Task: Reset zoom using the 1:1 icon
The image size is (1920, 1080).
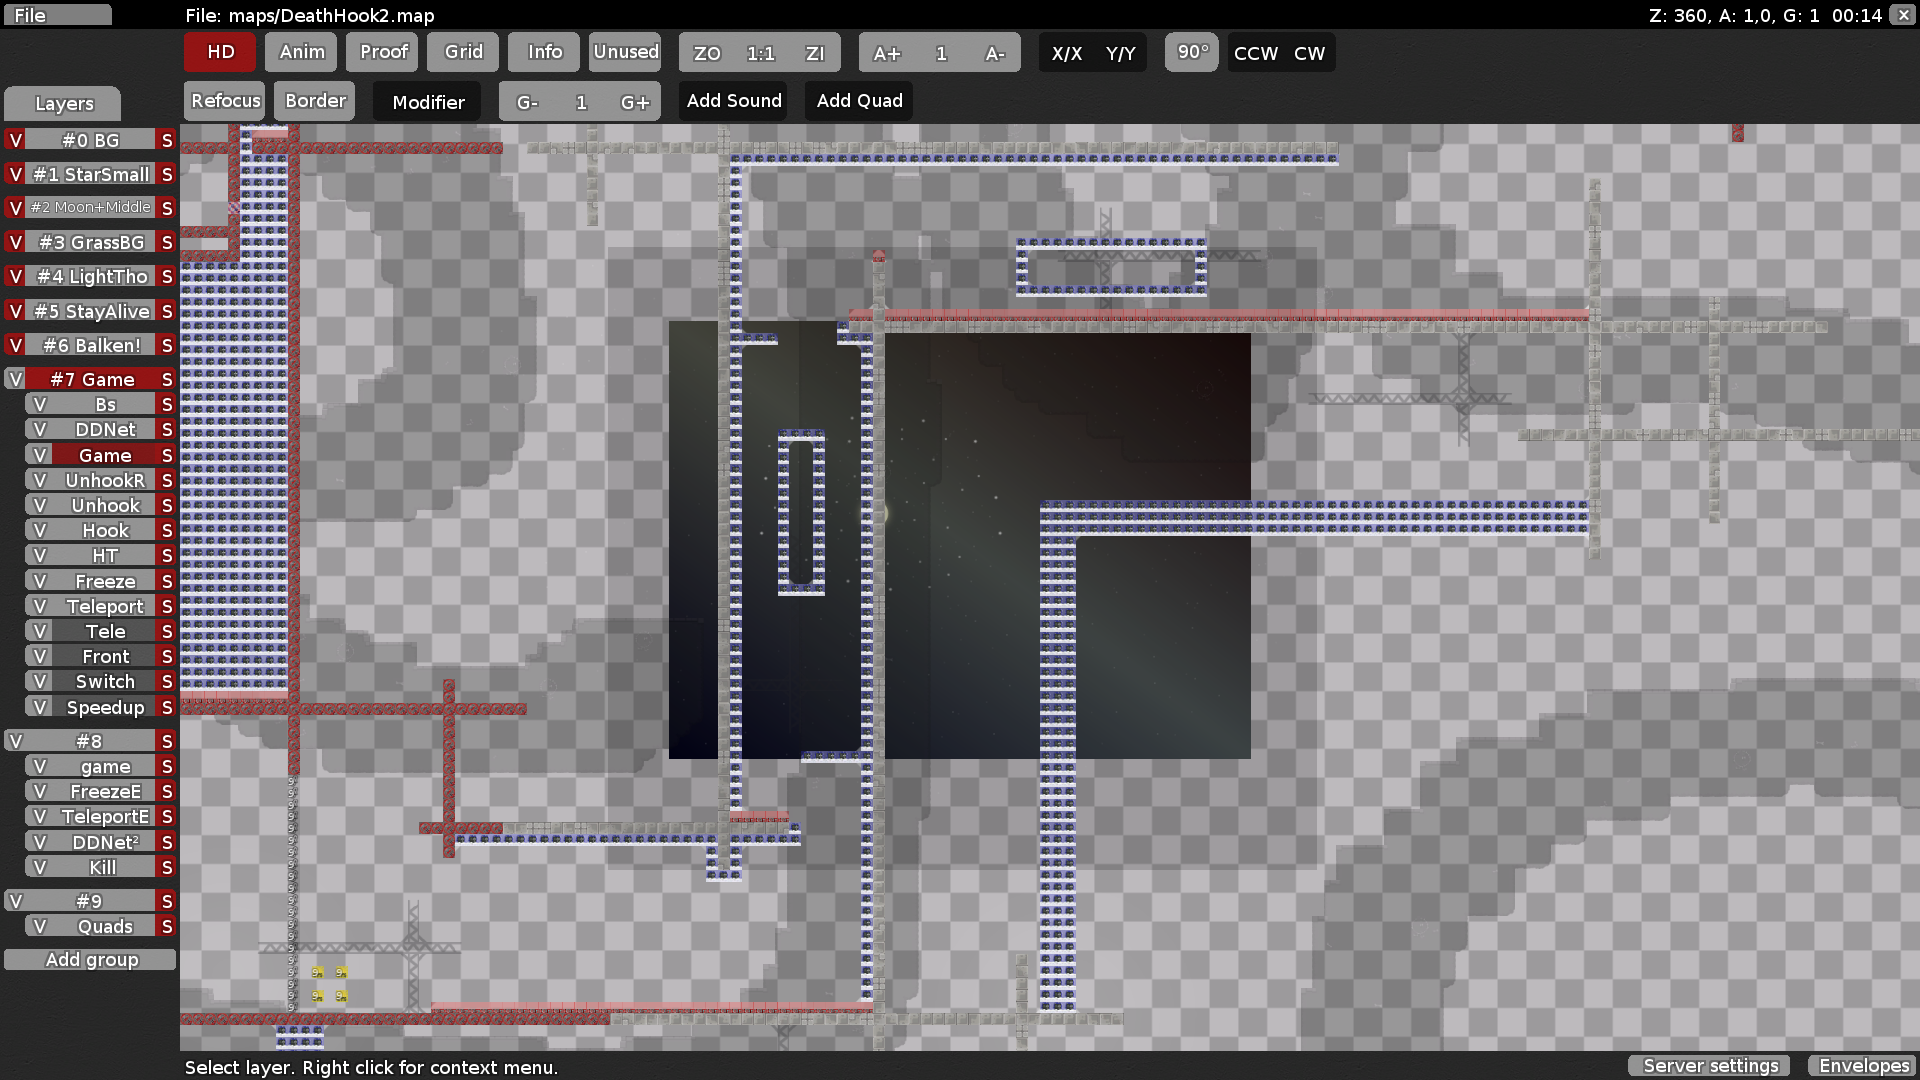Action: tap(760, 54)
